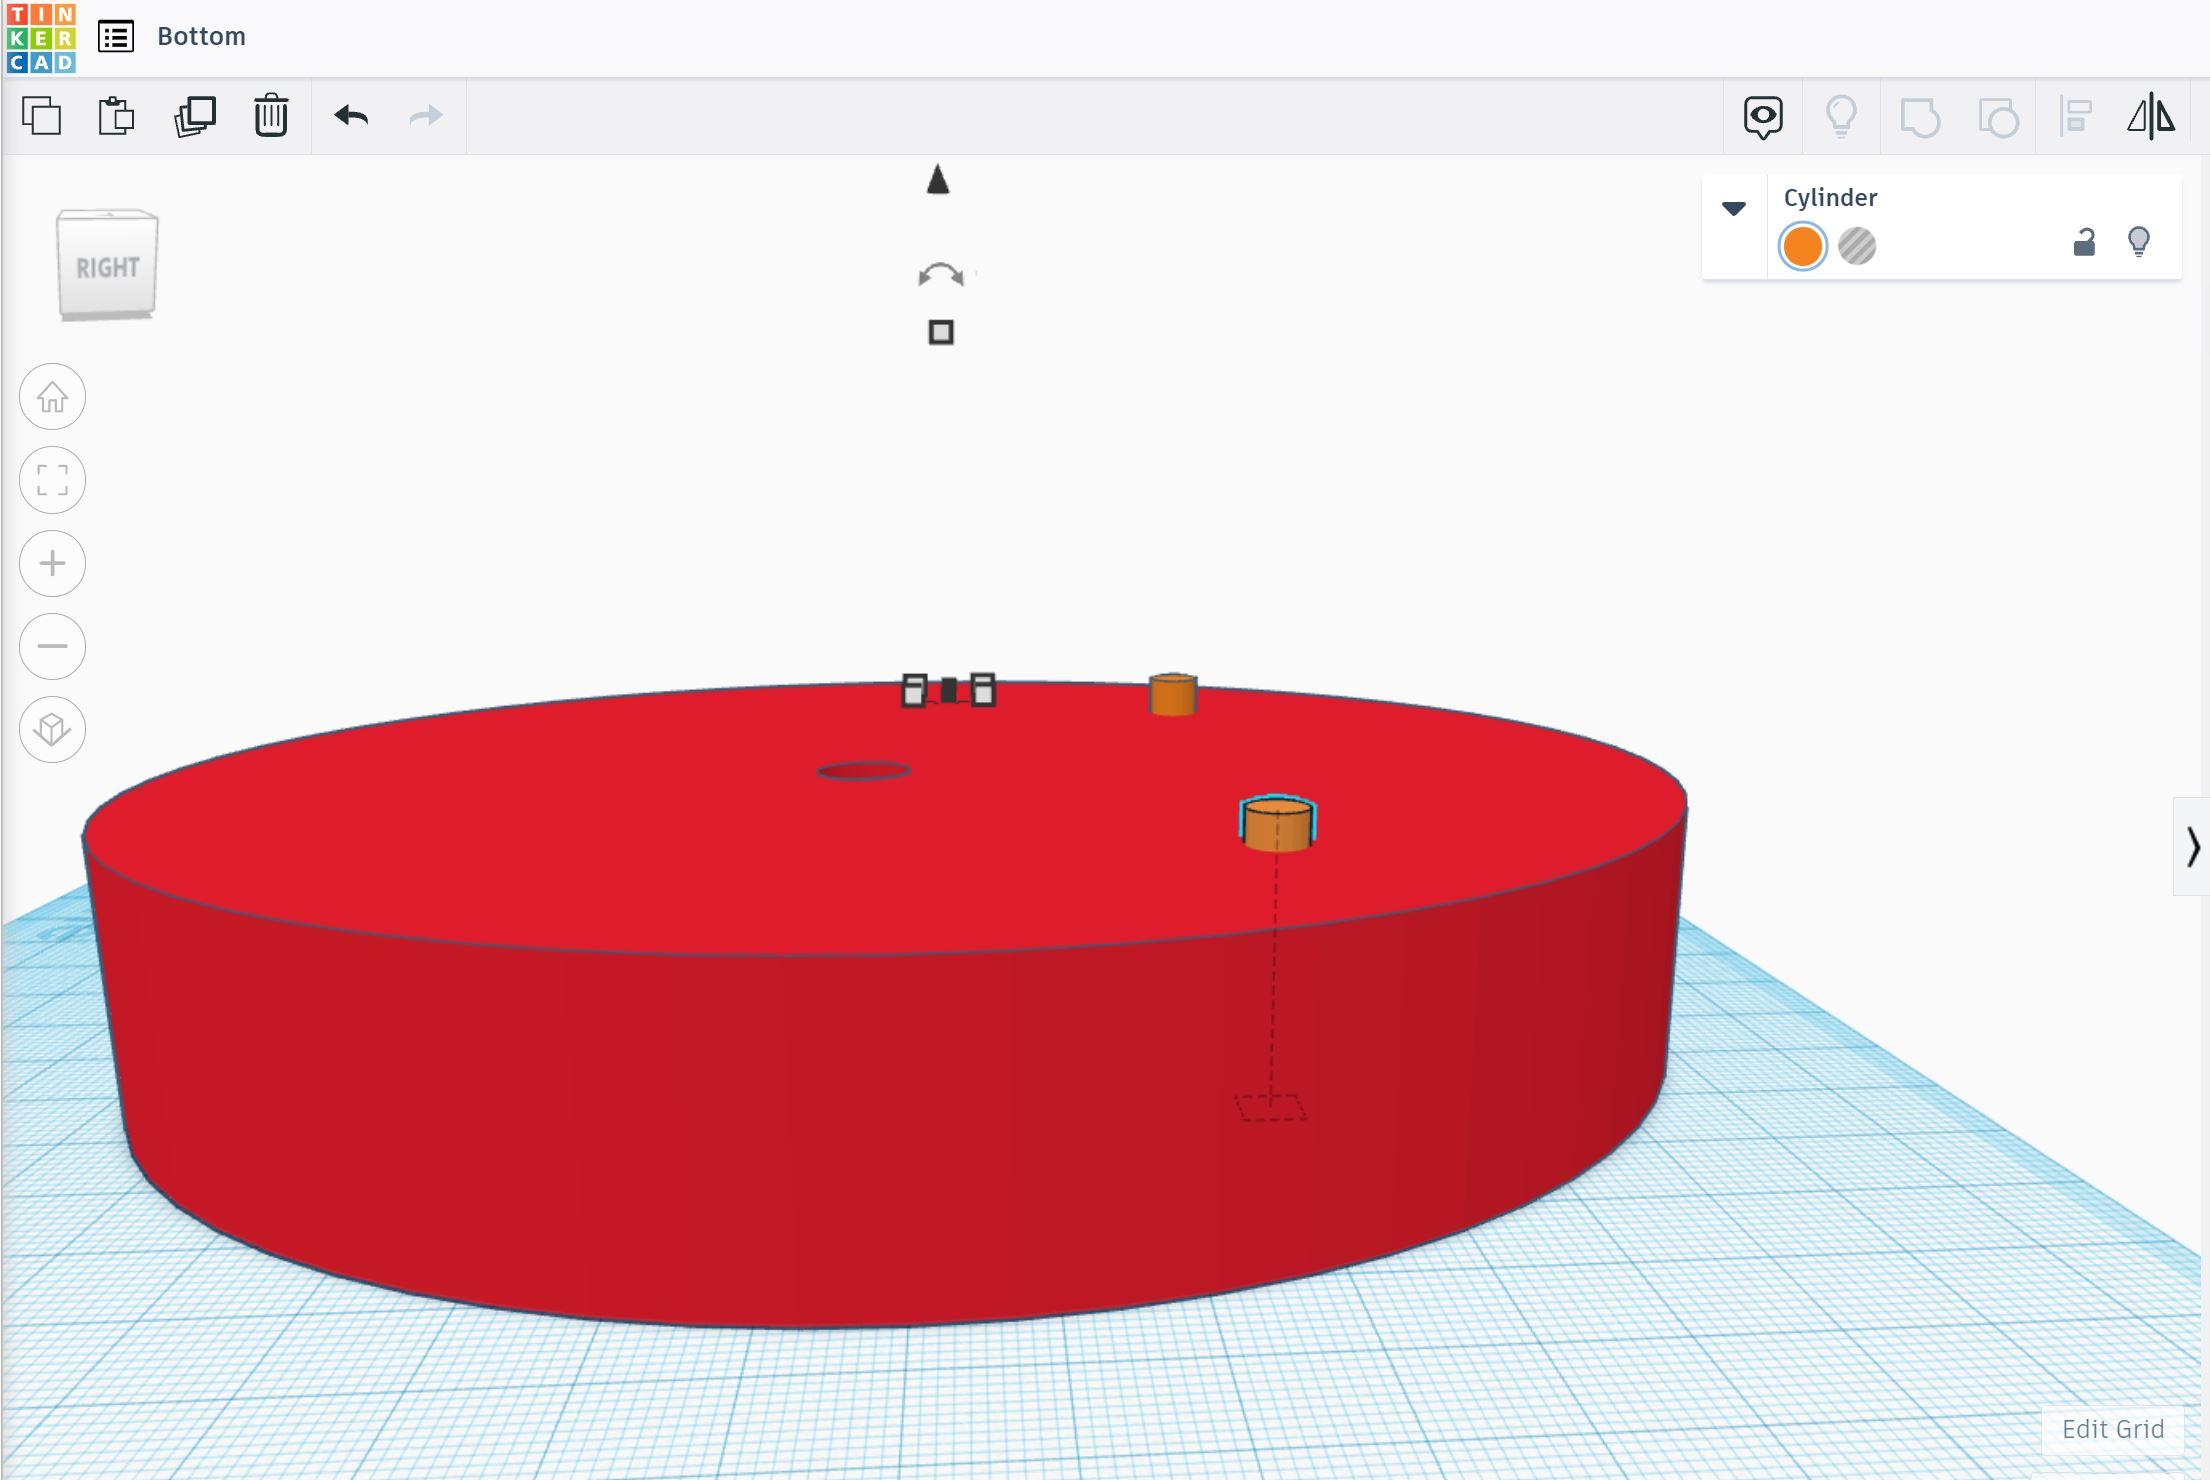
Task: Click the top square height handle
Action: coord(941,332)
